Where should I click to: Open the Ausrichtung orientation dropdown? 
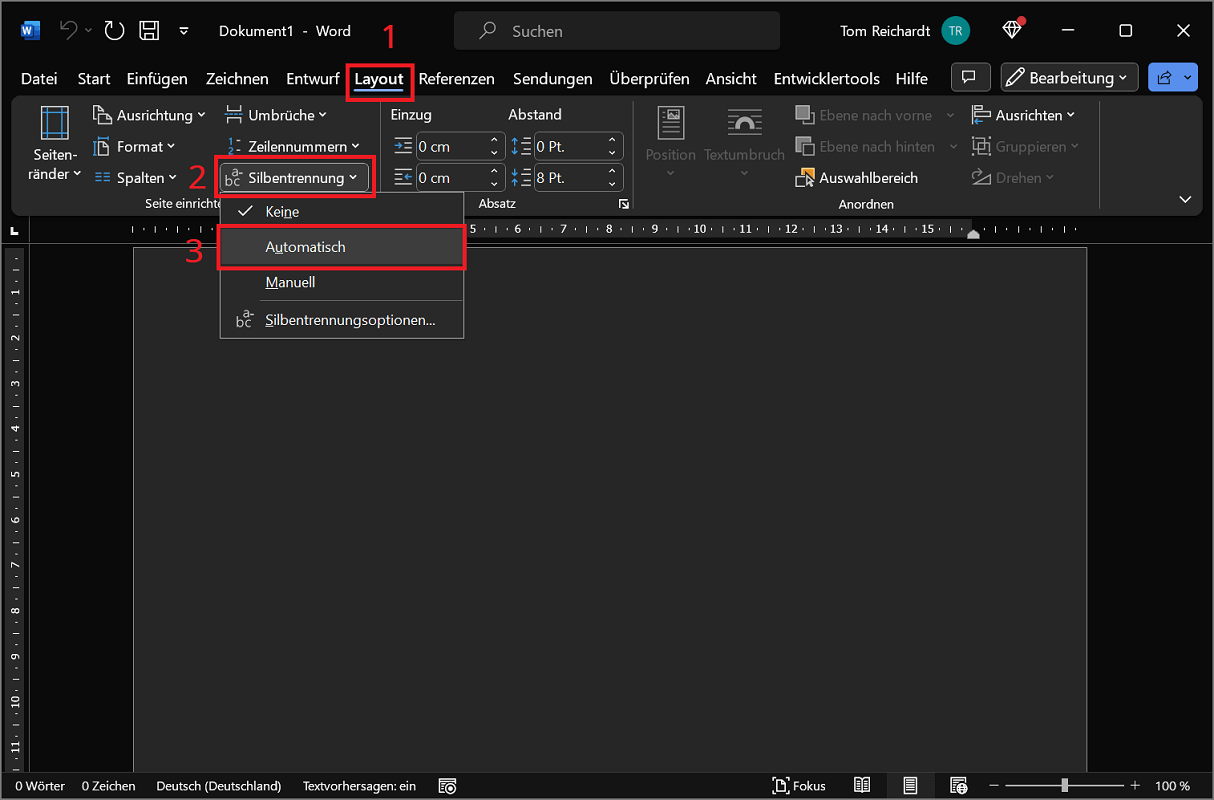pyautogui.click(x=149, y=115)
